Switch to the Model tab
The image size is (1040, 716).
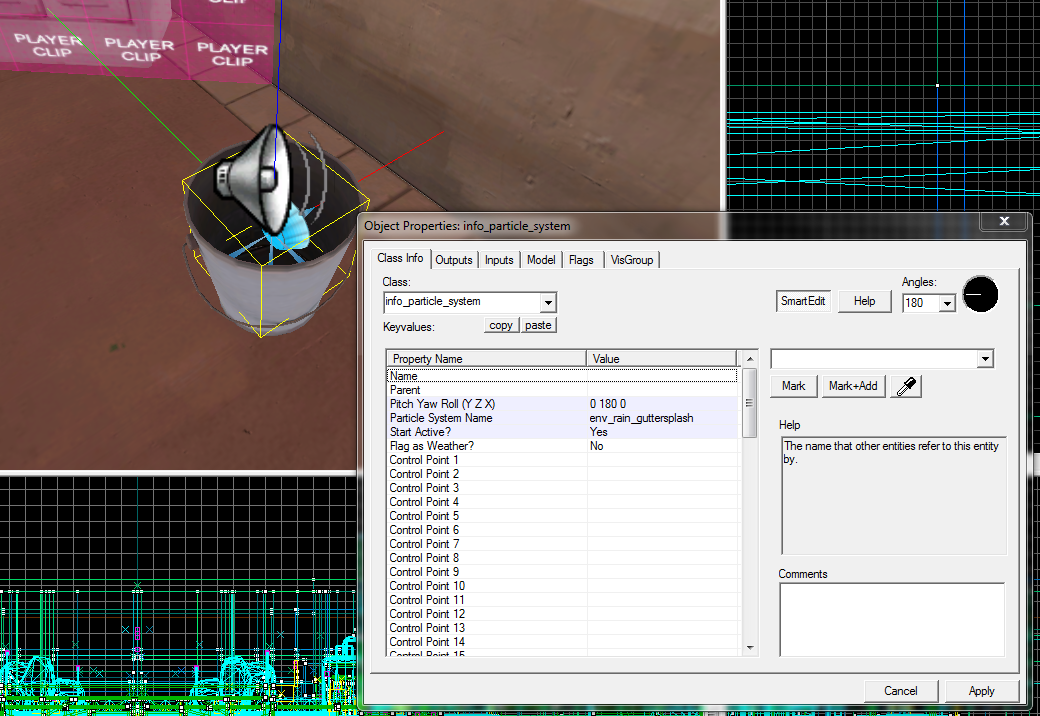click(541, 260)
